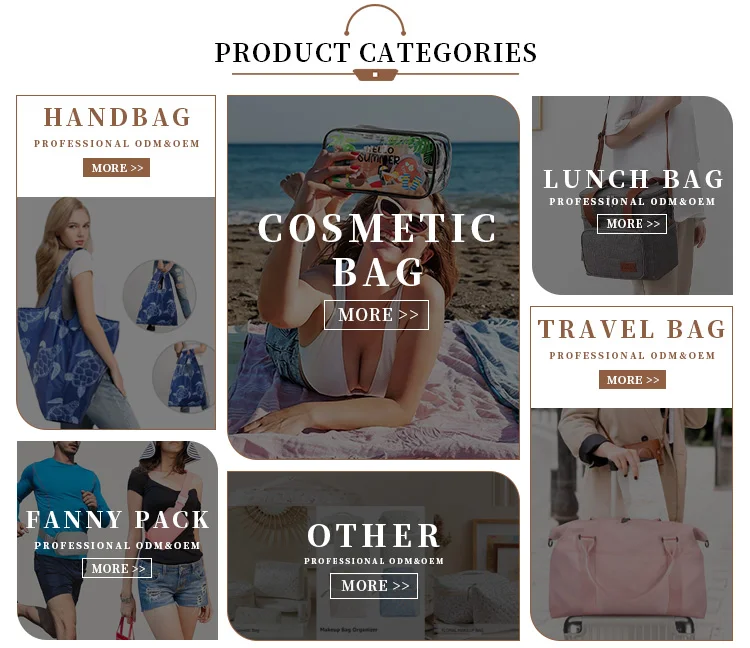
Task: Click the clear Hello Summer cosmetic pouch
Action: (387, 162)
